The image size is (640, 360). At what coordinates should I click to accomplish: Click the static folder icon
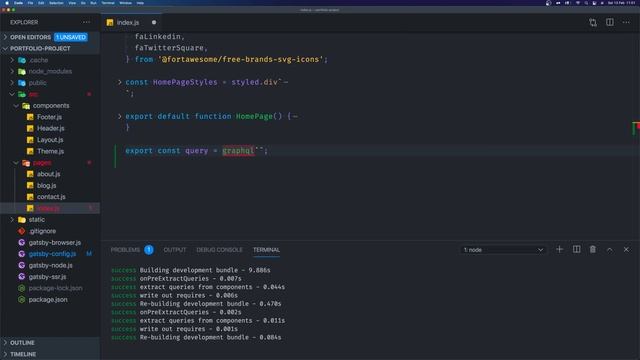pyautogui.click(x=22, y=220)
